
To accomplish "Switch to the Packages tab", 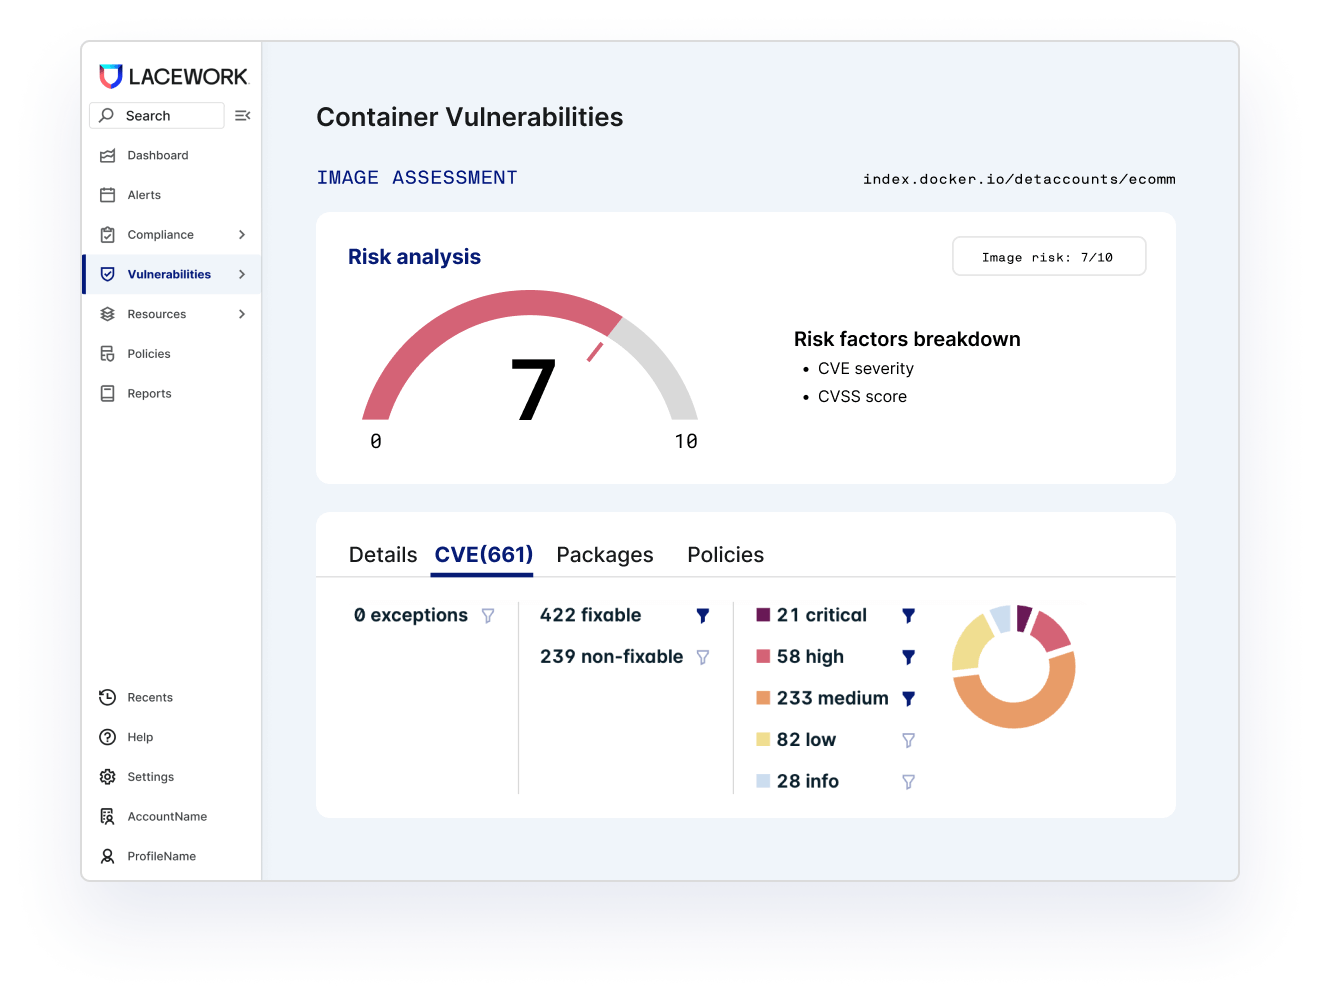I will click(604, 555).
